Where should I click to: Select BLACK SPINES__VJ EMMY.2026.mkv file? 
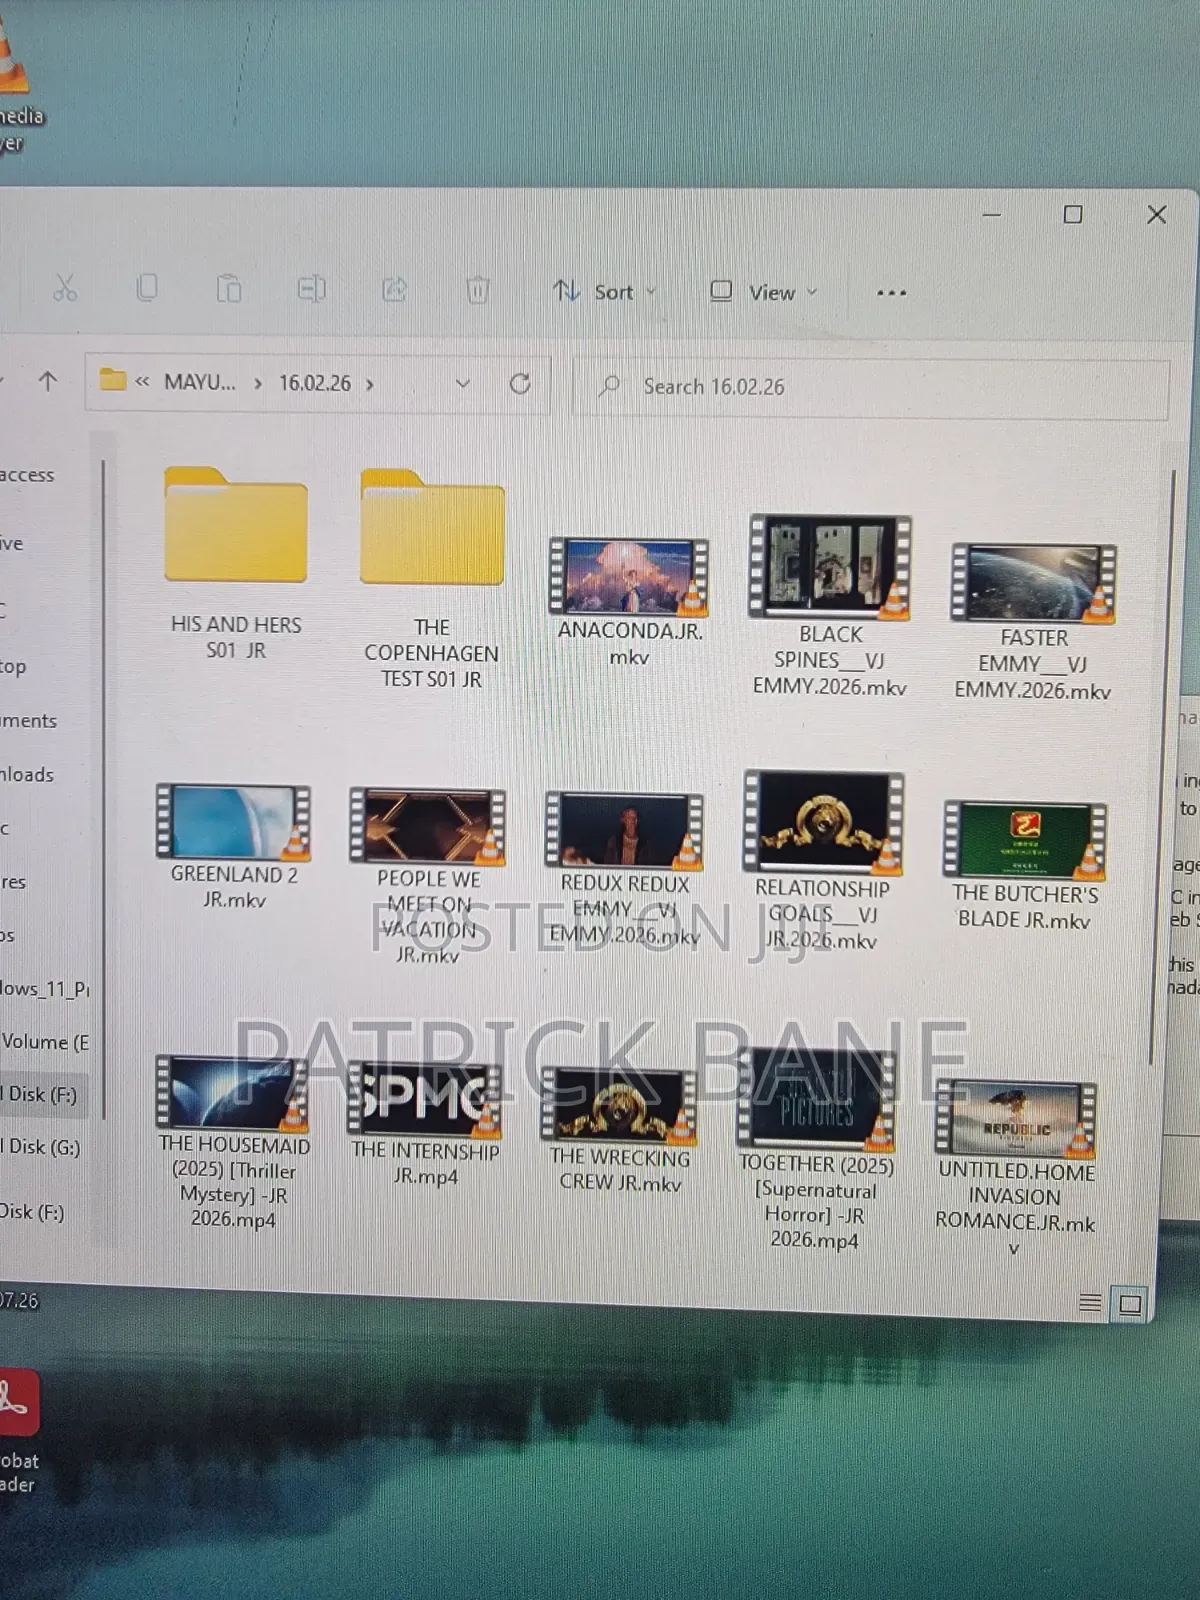click(830, 606)
